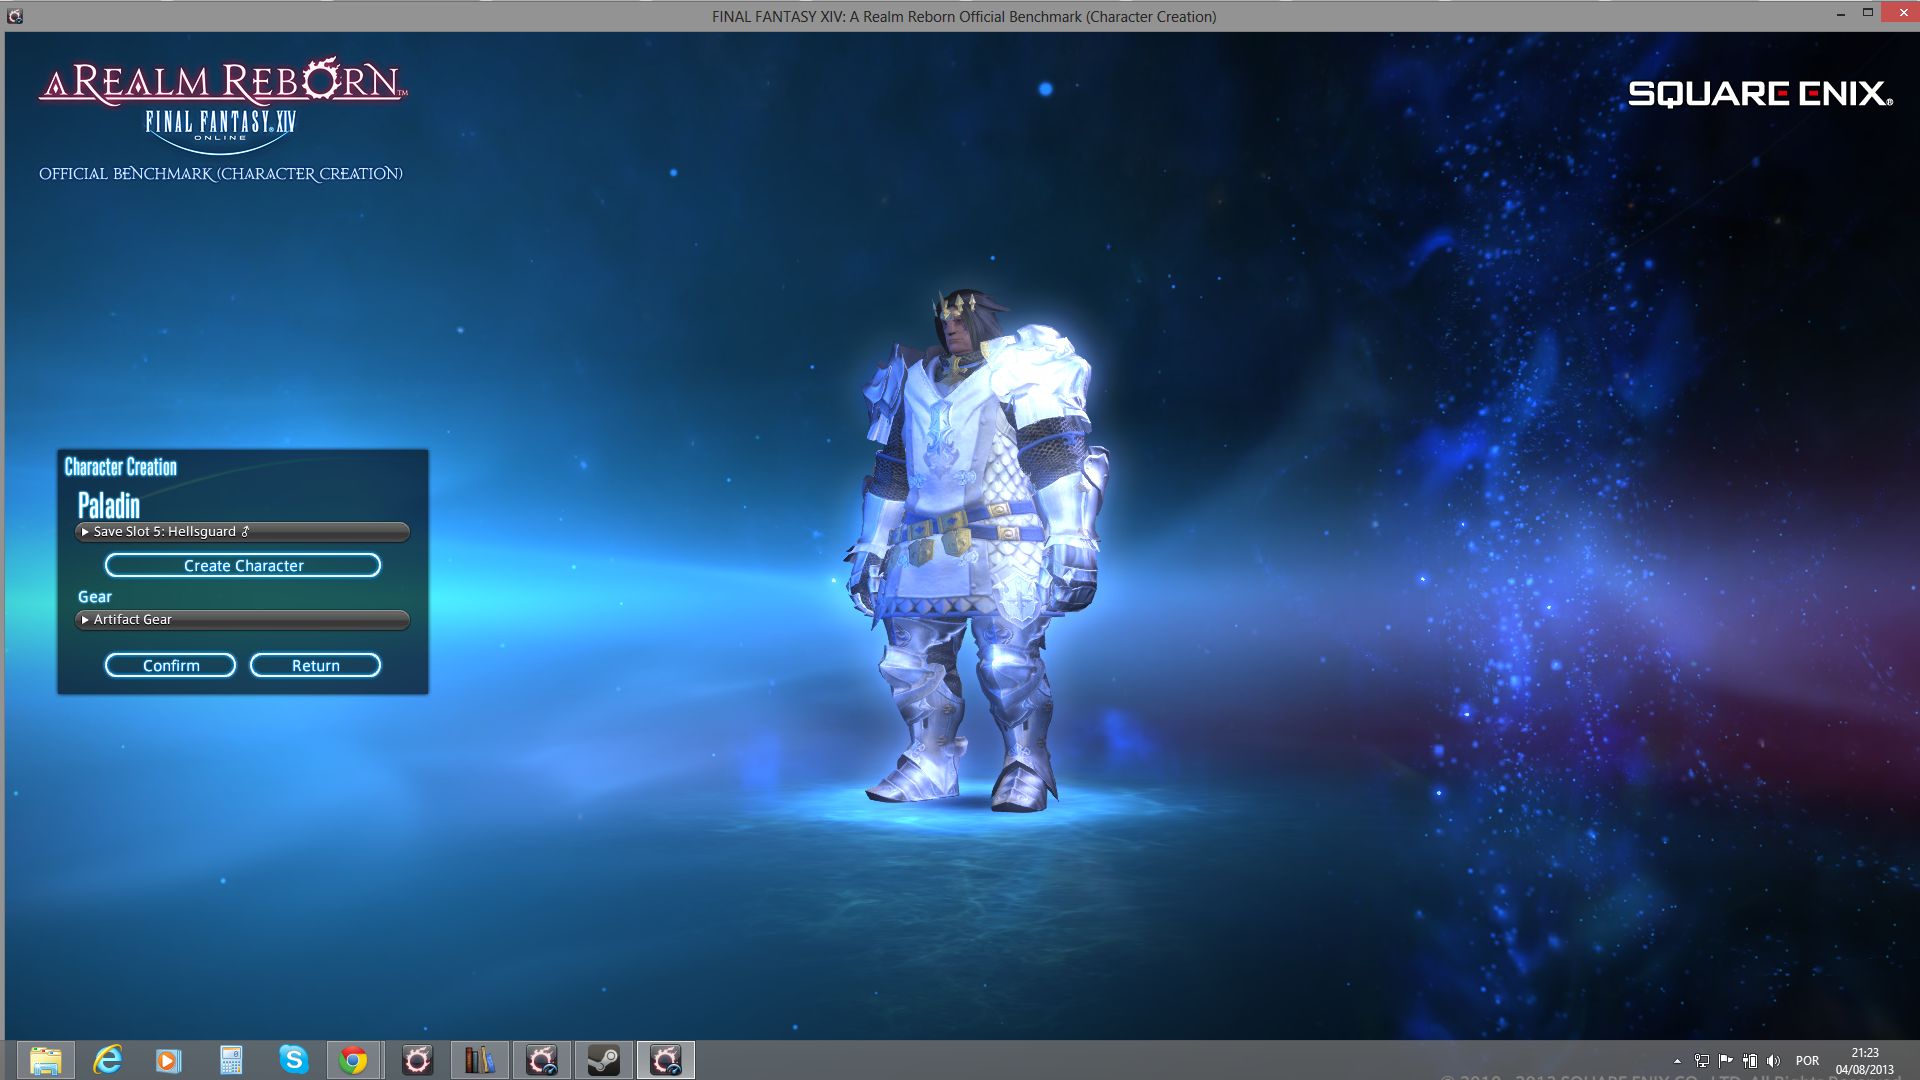Open File Explorer from the taskbar
This screenshot has width=1920, height=1080.
46,1060
